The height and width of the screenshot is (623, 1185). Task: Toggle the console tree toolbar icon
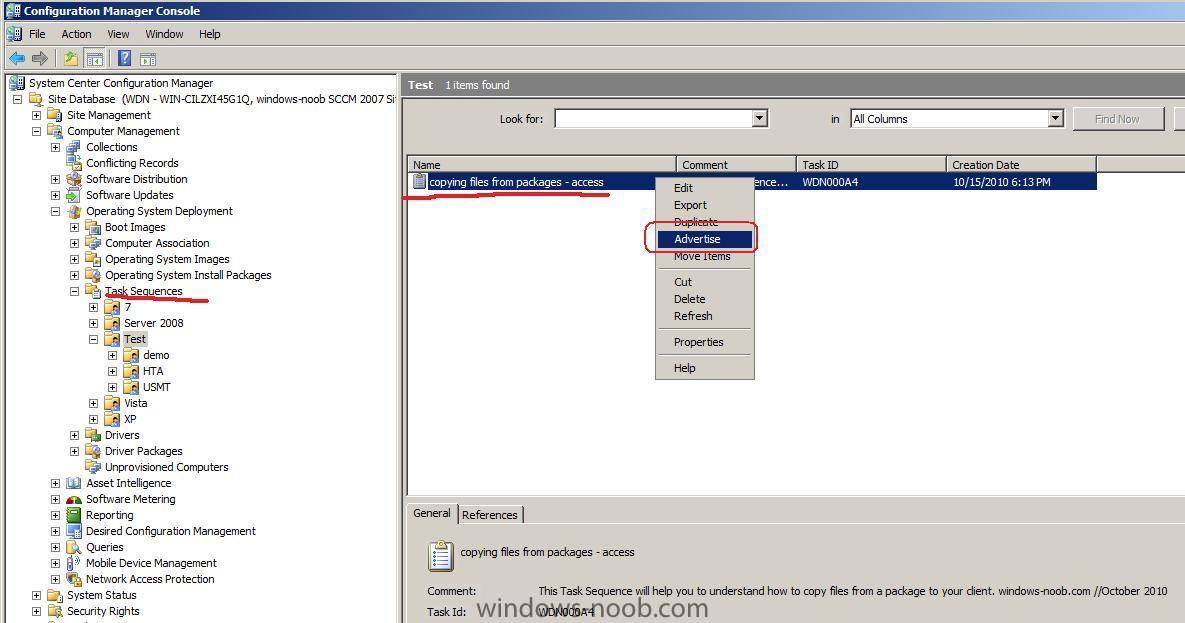point(94,58)
